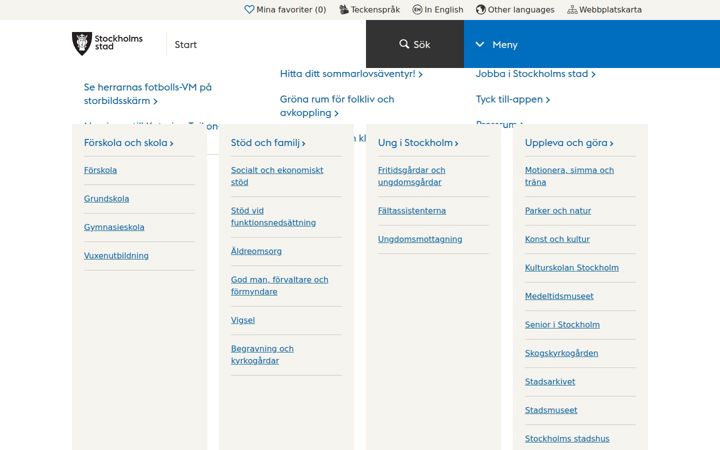Click the magnifying glass Sök icon

click(404, 44)
